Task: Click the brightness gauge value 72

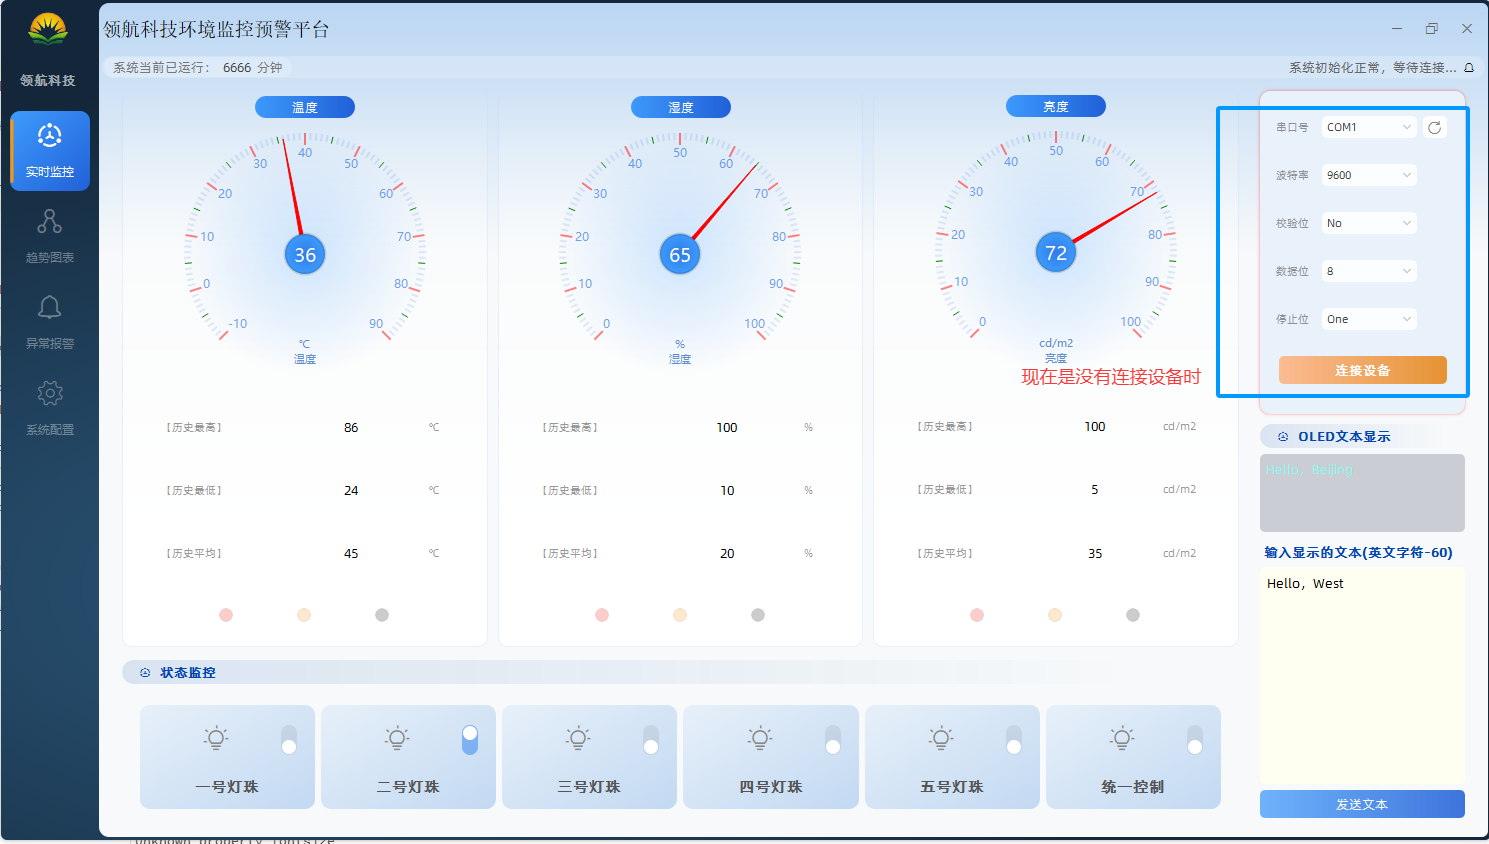Action: [1056, 253]
